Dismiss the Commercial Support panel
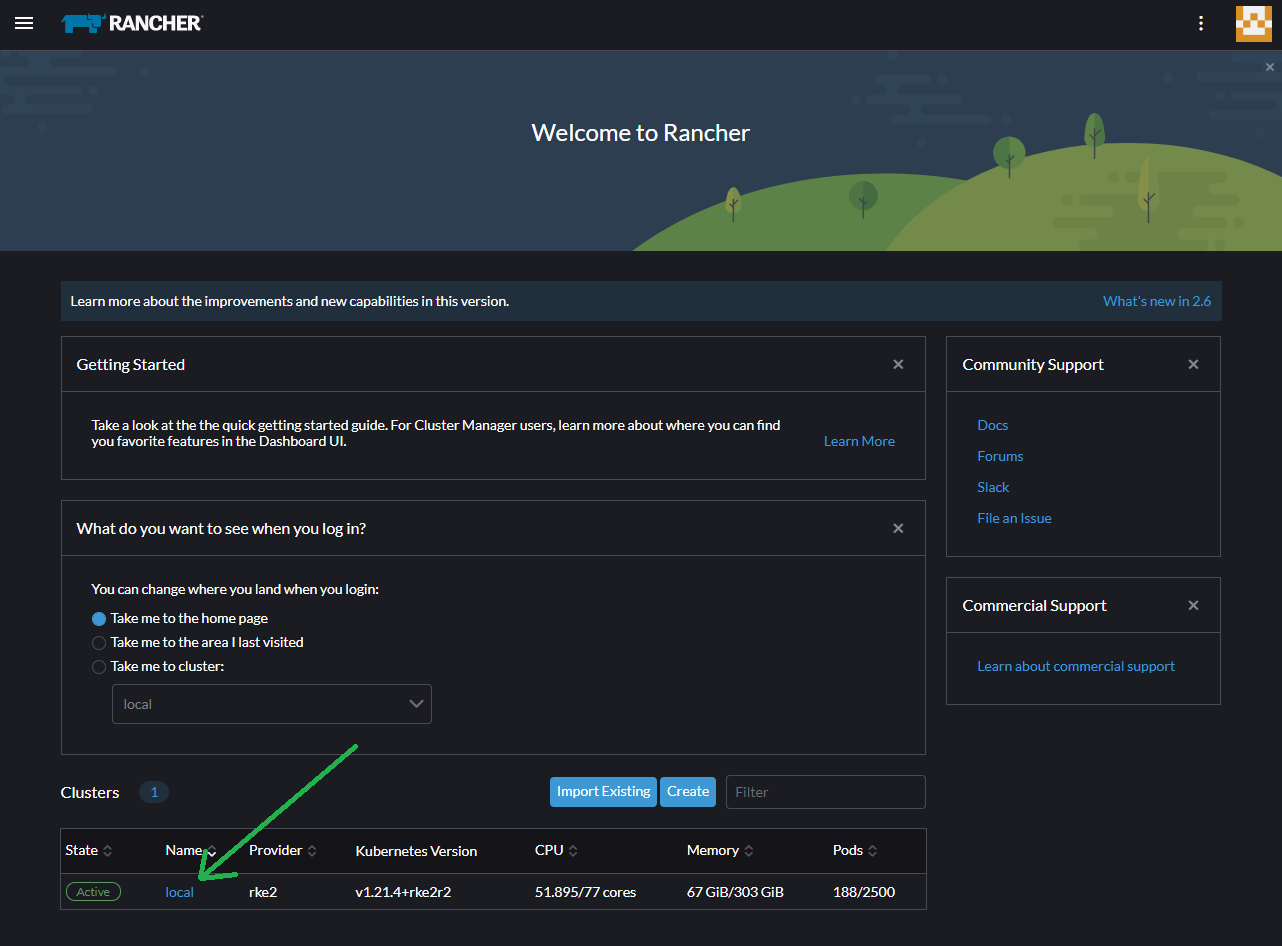1282x946 pixels. click(1193, 606)
